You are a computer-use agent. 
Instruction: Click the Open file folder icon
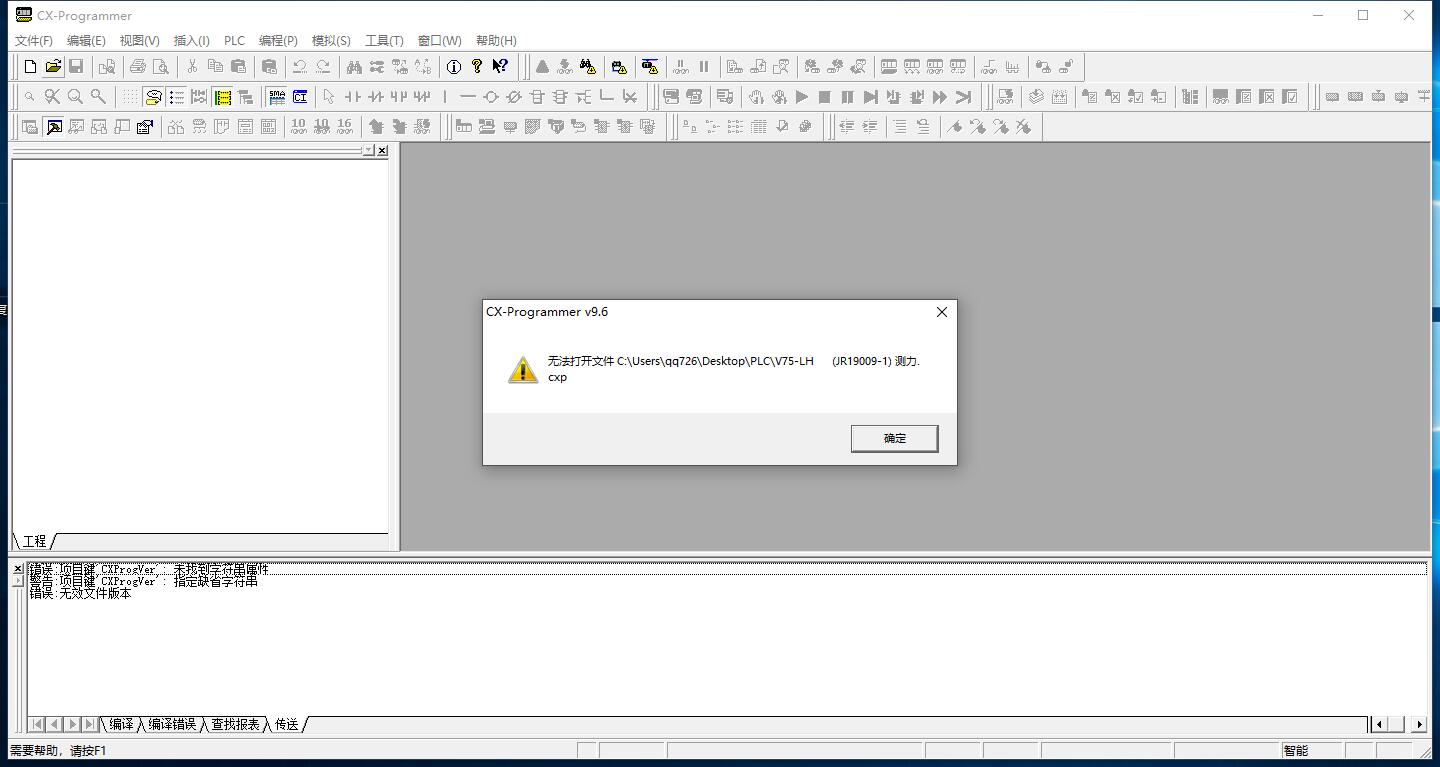53,67
